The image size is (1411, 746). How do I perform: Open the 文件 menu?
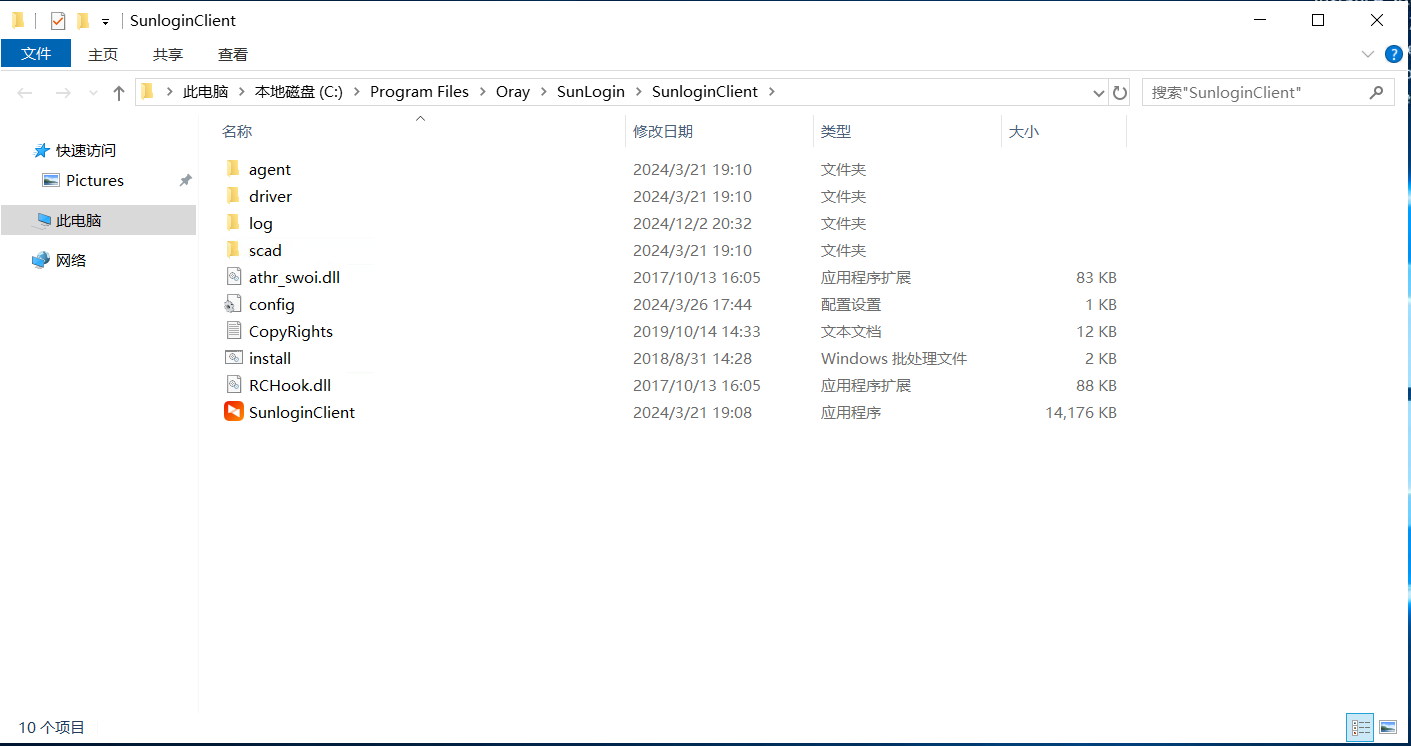coord(36,54)
